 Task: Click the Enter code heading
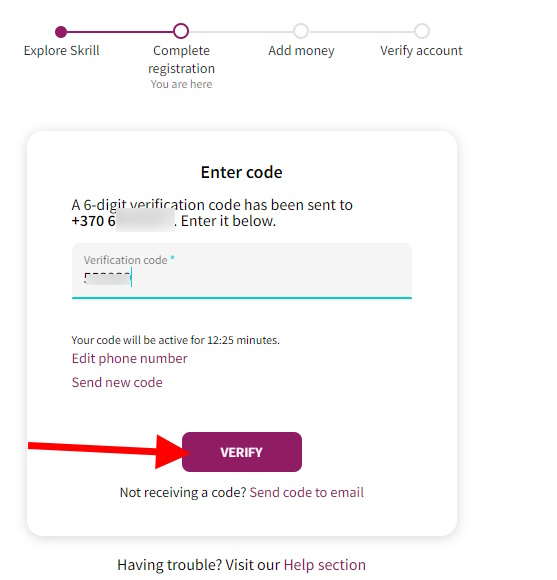242,172
